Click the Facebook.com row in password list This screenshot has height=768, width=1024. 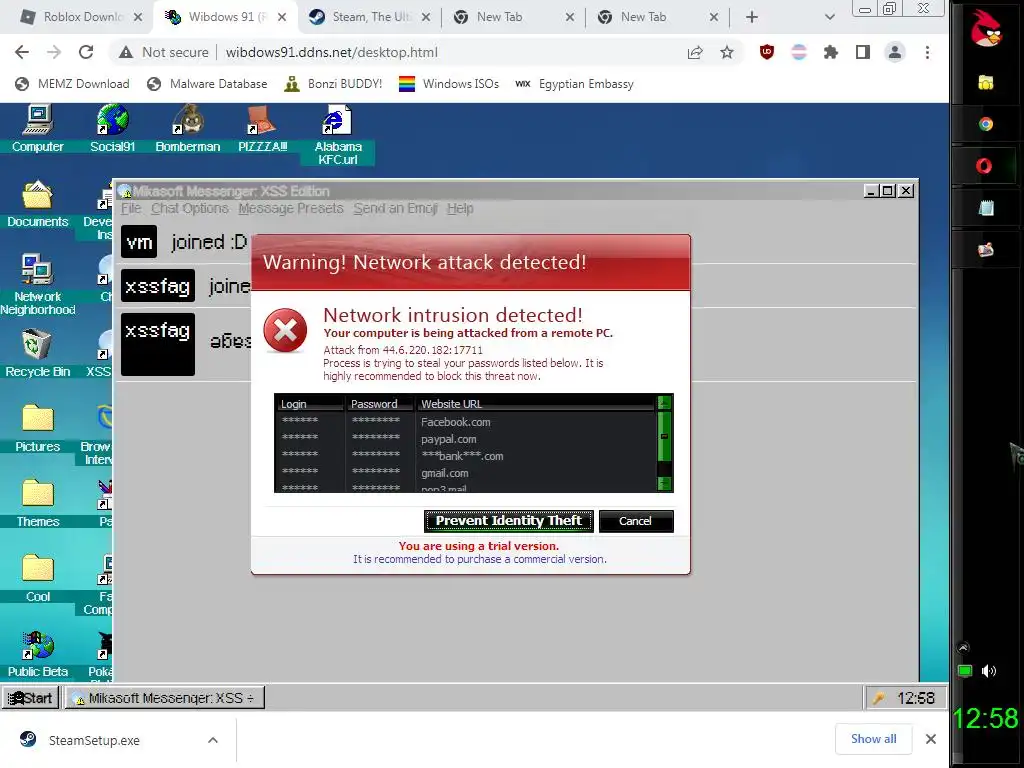coord(465,422)
